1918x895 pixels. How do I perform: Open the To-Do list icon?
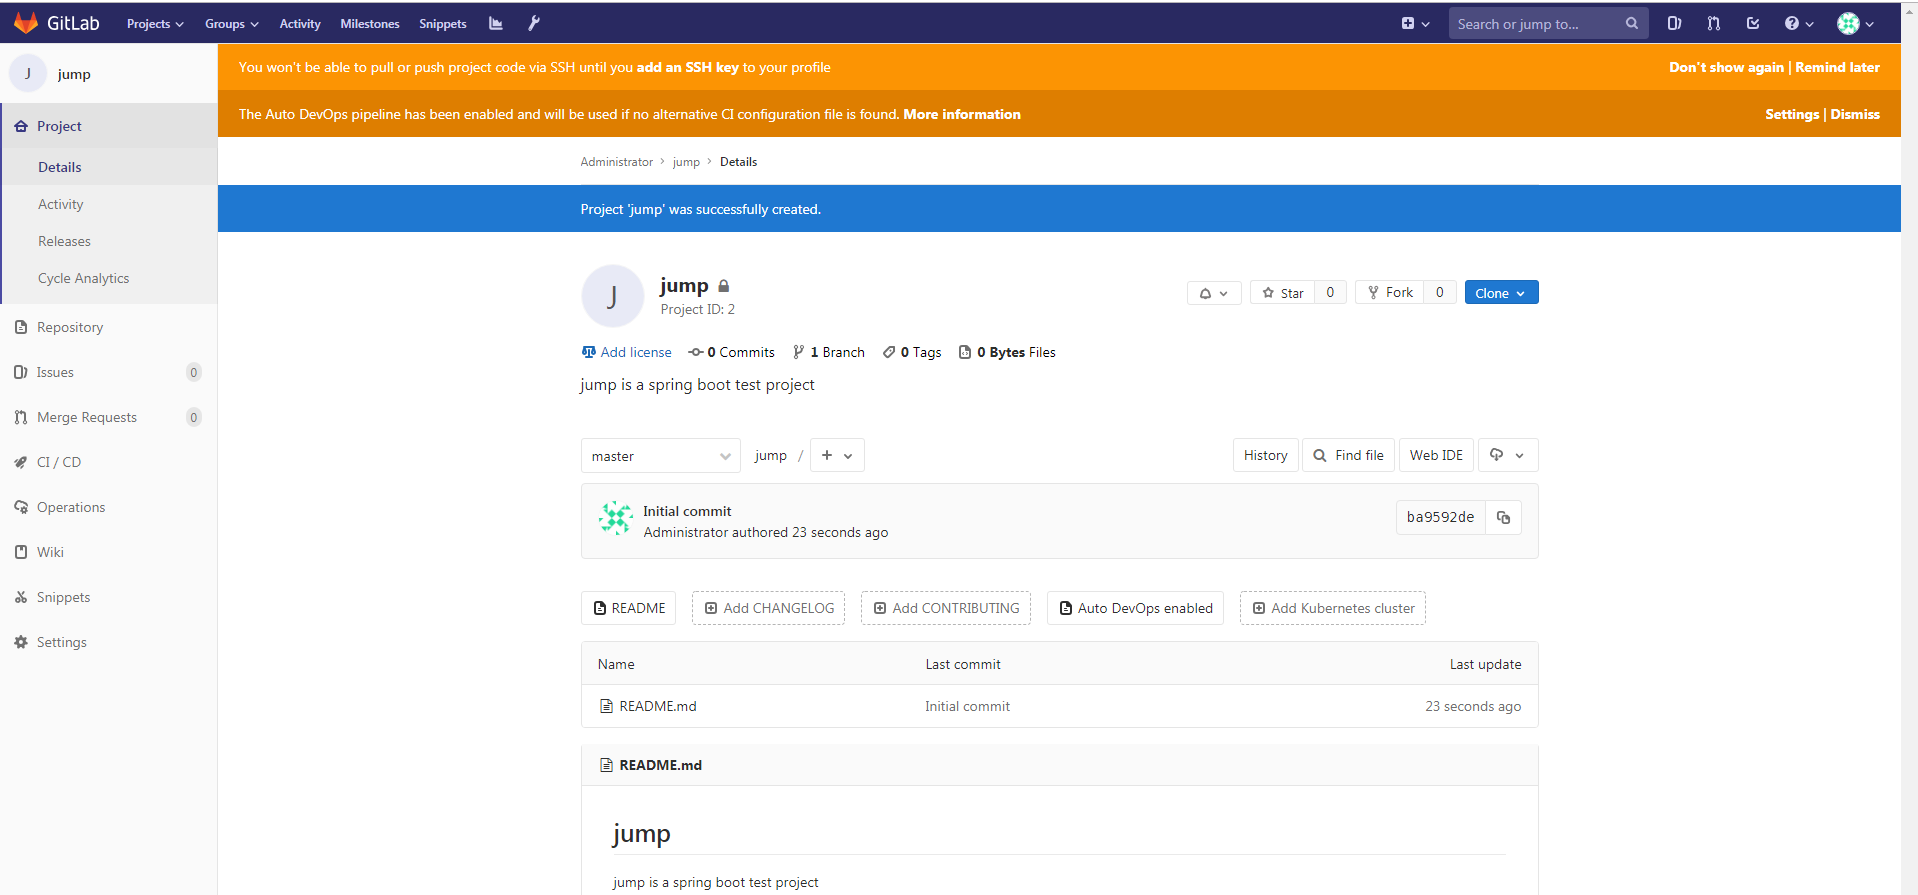click(1753, 23)
